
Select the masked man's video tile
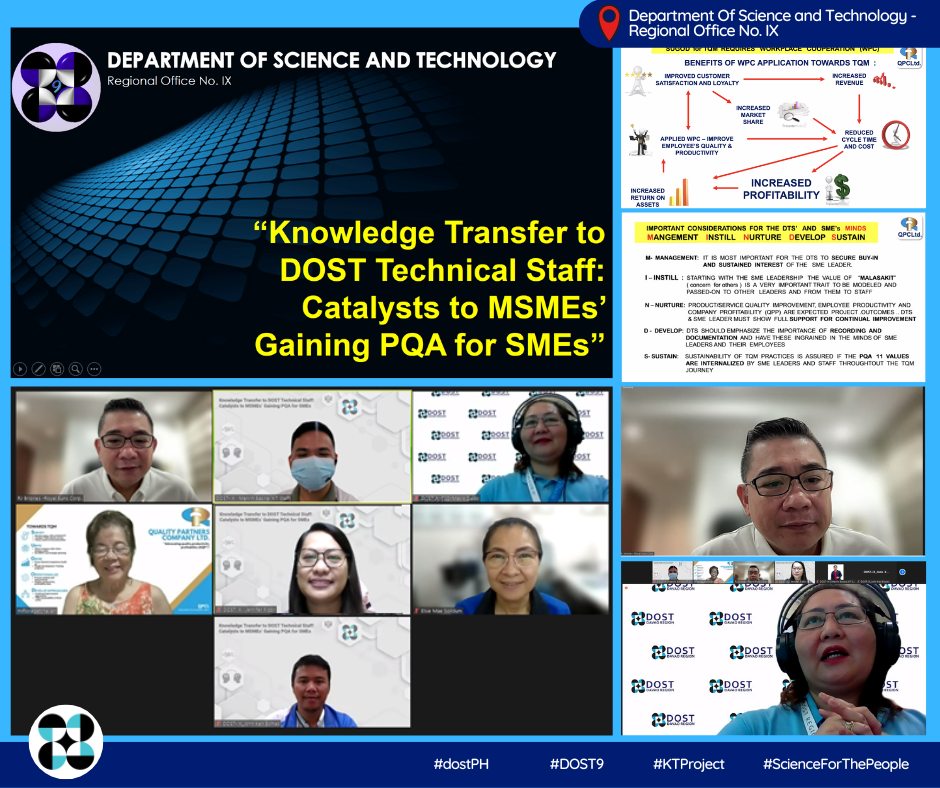click(312, 446)
